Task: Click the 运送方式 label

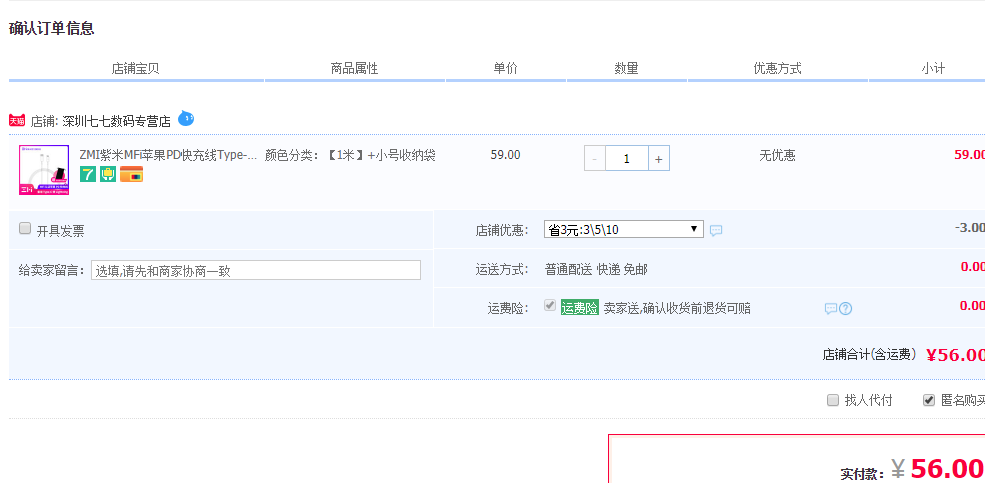Action: click(x=502, y=270)
